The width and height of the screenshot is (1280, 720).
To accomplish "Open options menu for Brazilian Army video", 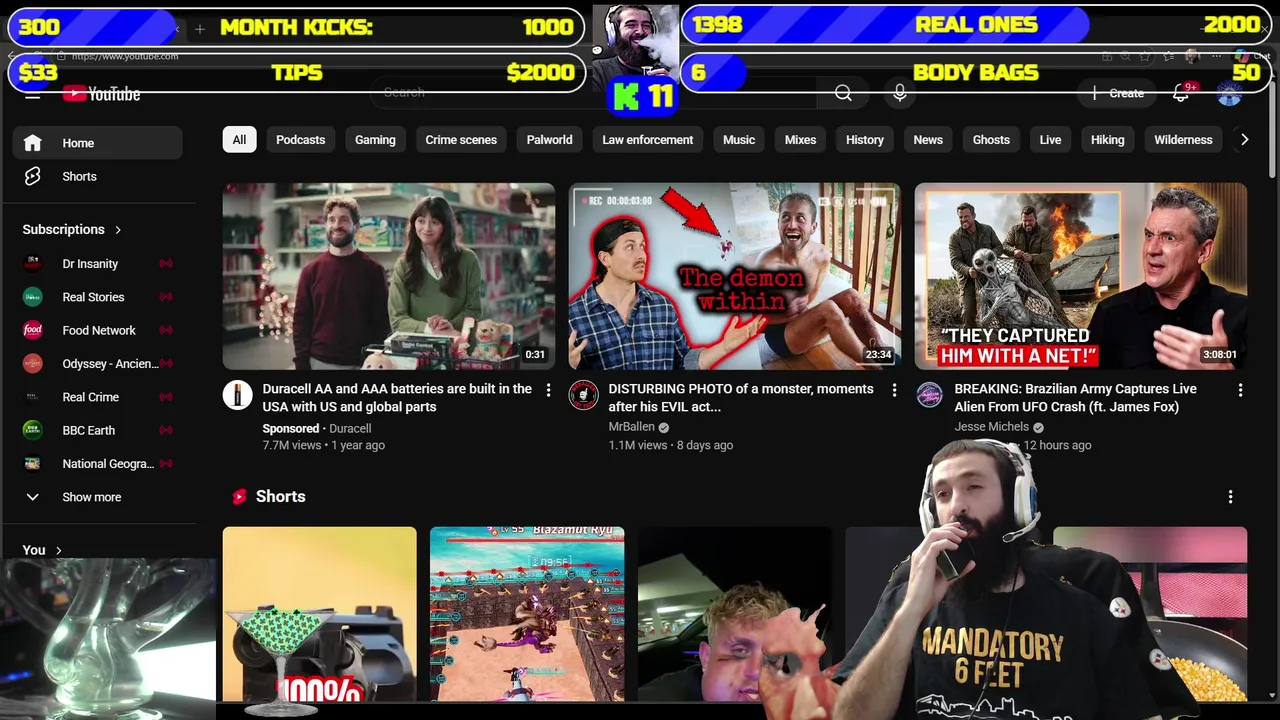I will (x=1240, y=390).
